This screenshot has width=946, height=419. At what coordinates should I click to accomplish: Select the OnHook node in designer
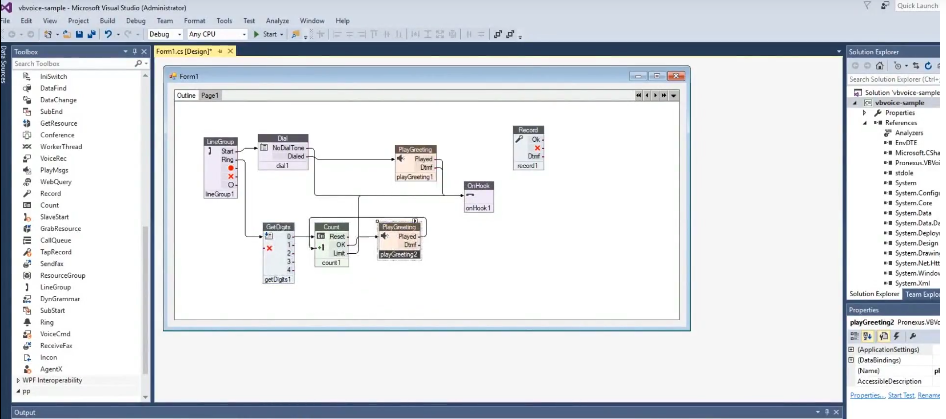(x=478, y=197)
